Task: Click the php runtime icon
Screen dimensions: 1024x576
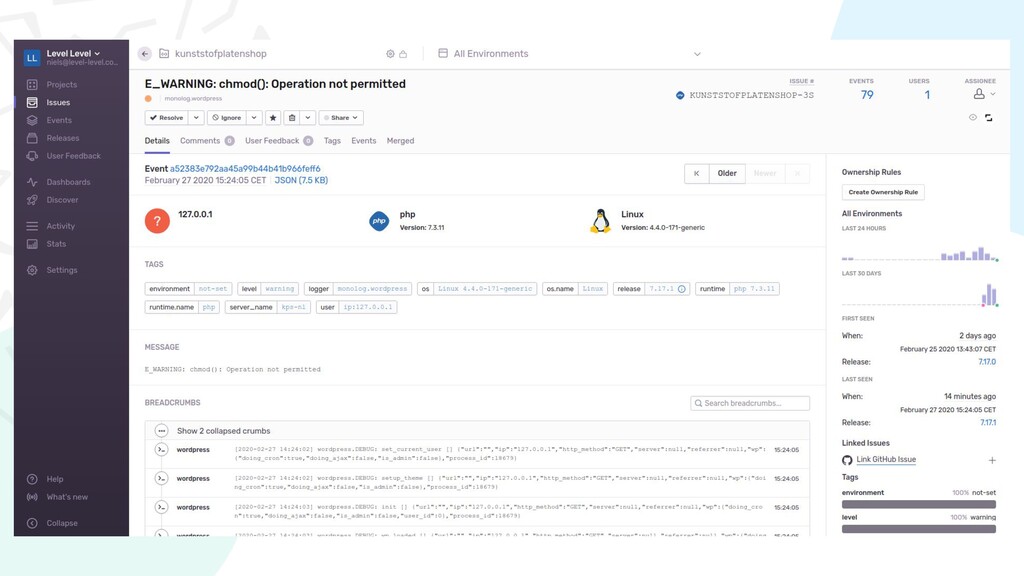Action: 379,221
